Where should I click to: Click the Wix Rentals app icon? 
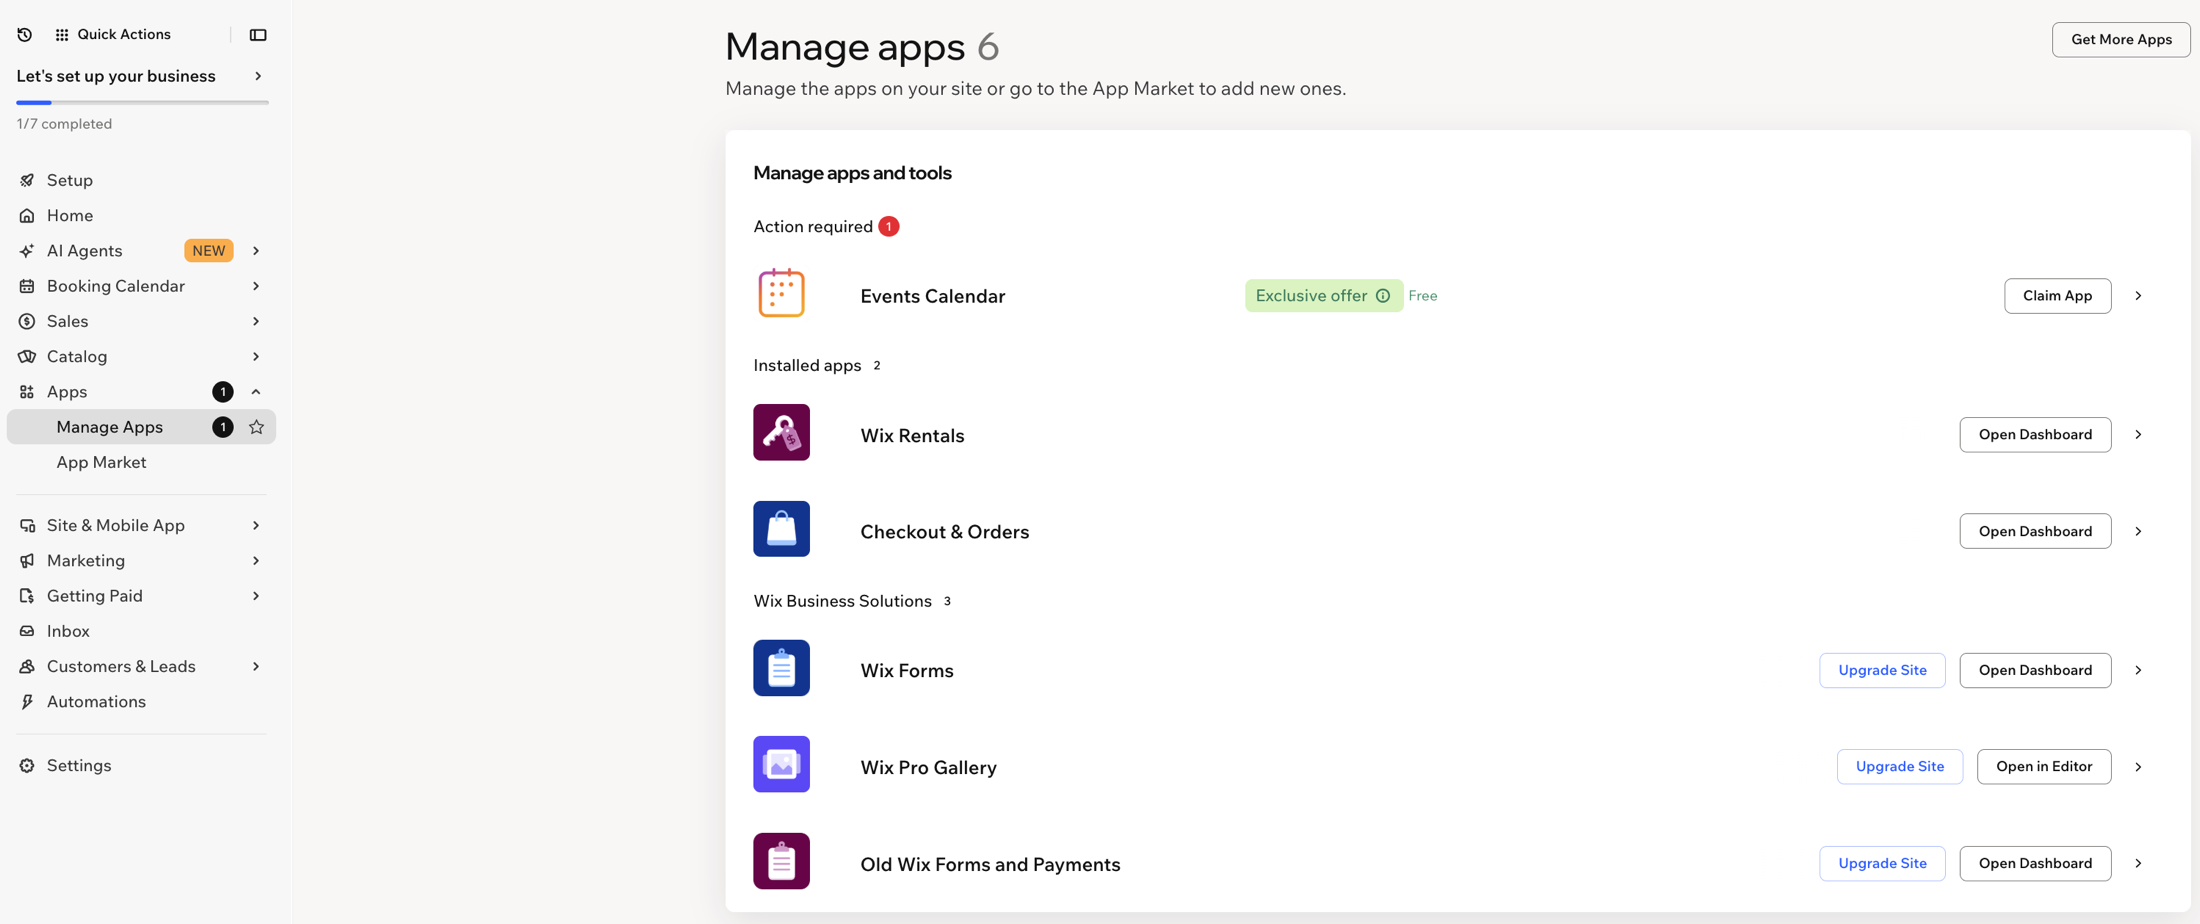pos(781,432)
